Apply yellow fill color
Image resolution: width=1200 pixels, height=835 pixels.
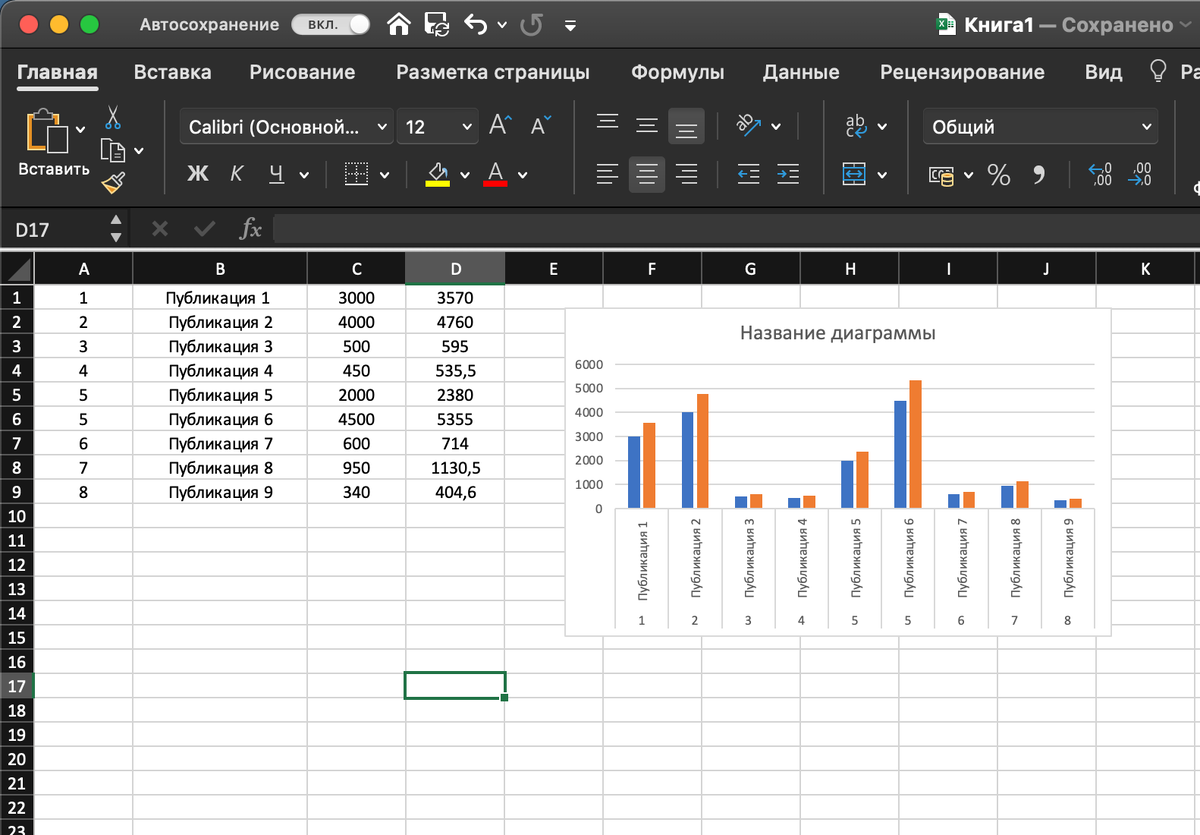pos(437,174)
